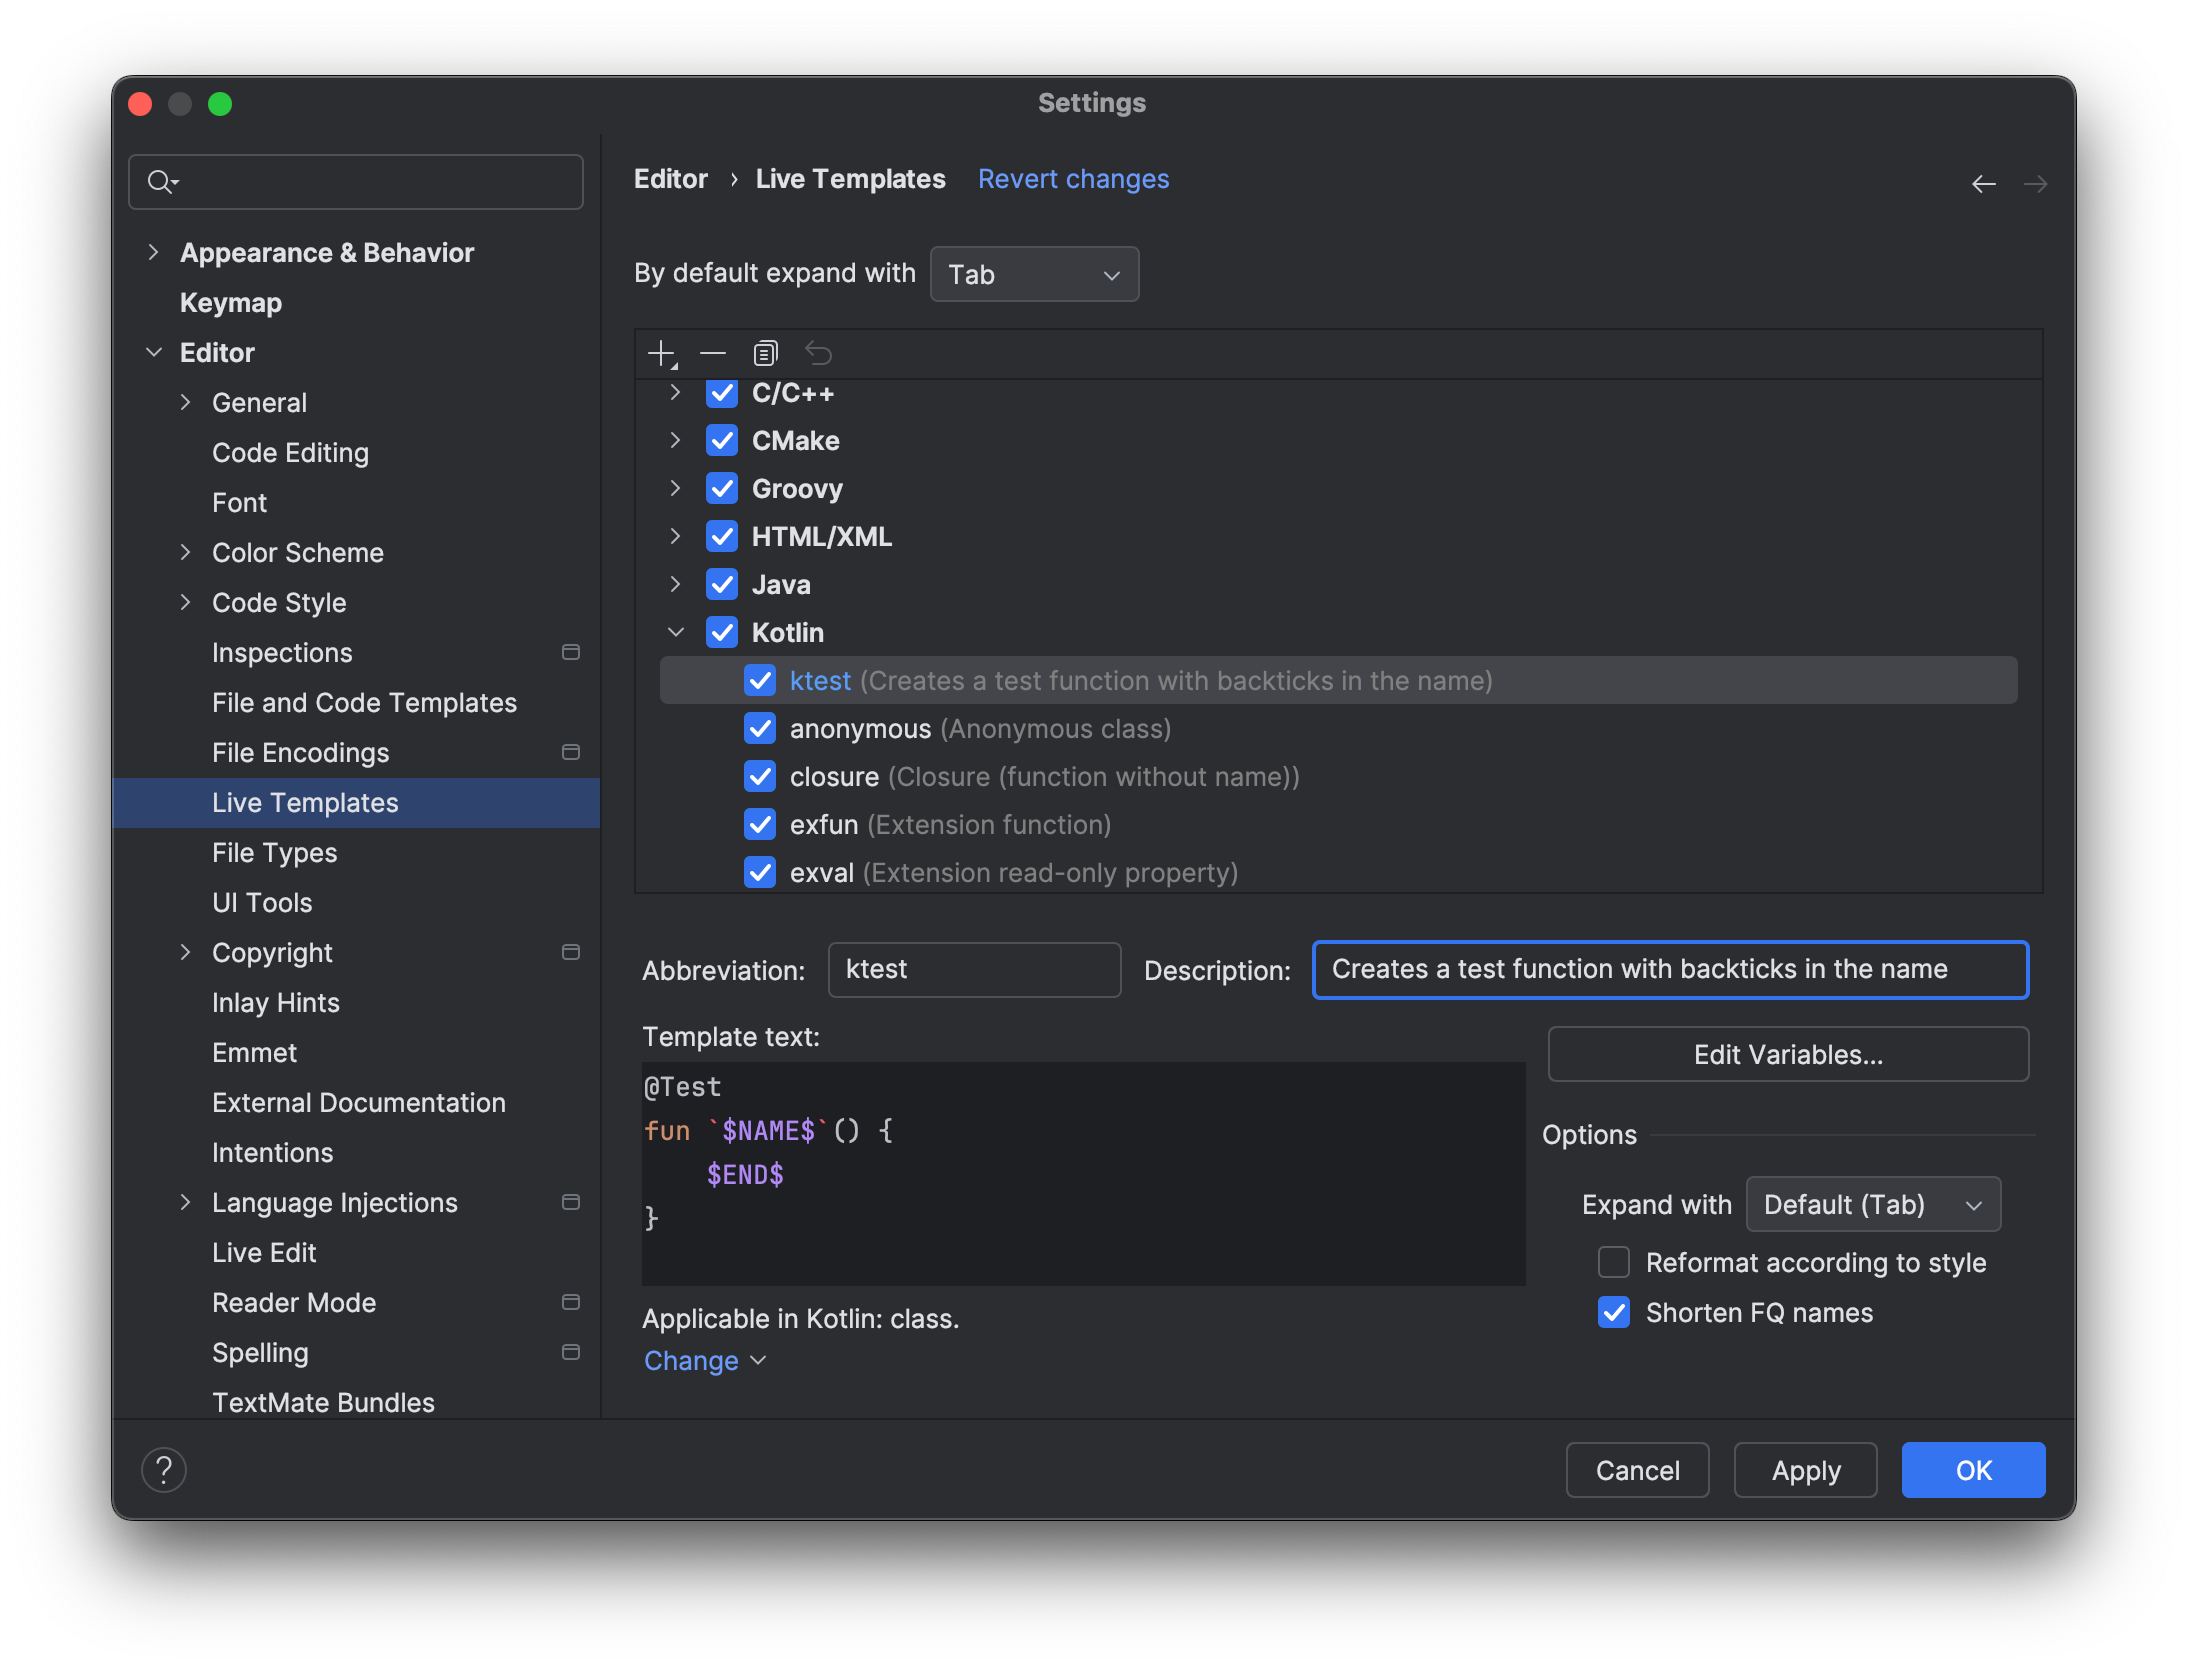Click the project-level icon next to Language Injections

pos(571,1202)
